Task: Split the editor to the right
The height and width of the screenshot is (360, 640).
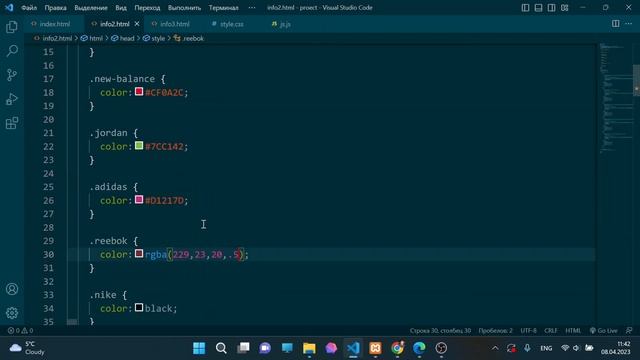Action: click(616, 24)
